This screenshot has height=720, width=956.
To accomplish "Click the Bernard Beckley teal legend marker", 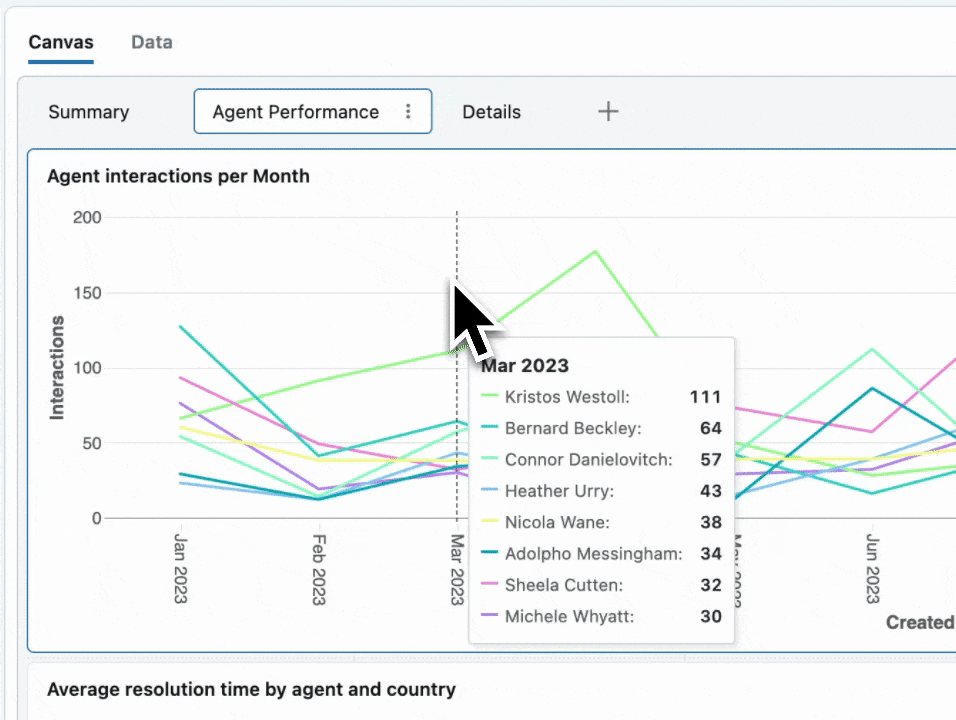I will (489, 428).
